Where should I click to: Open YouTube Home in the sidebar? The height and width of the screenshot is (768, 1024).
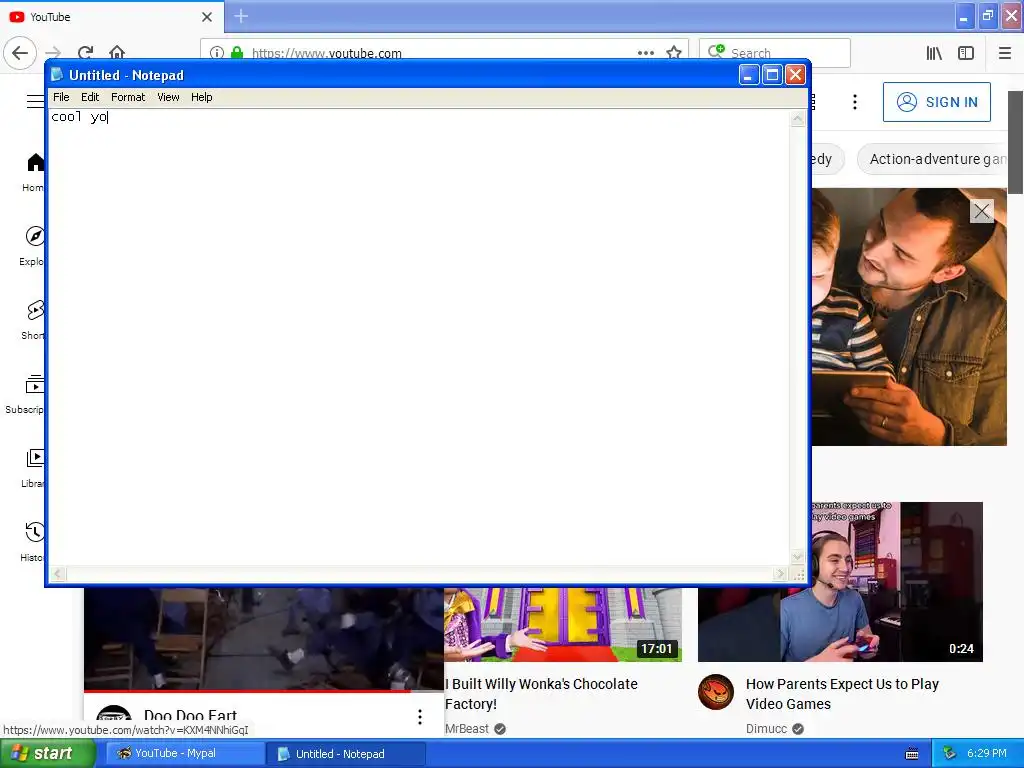(x=33, y=172)
